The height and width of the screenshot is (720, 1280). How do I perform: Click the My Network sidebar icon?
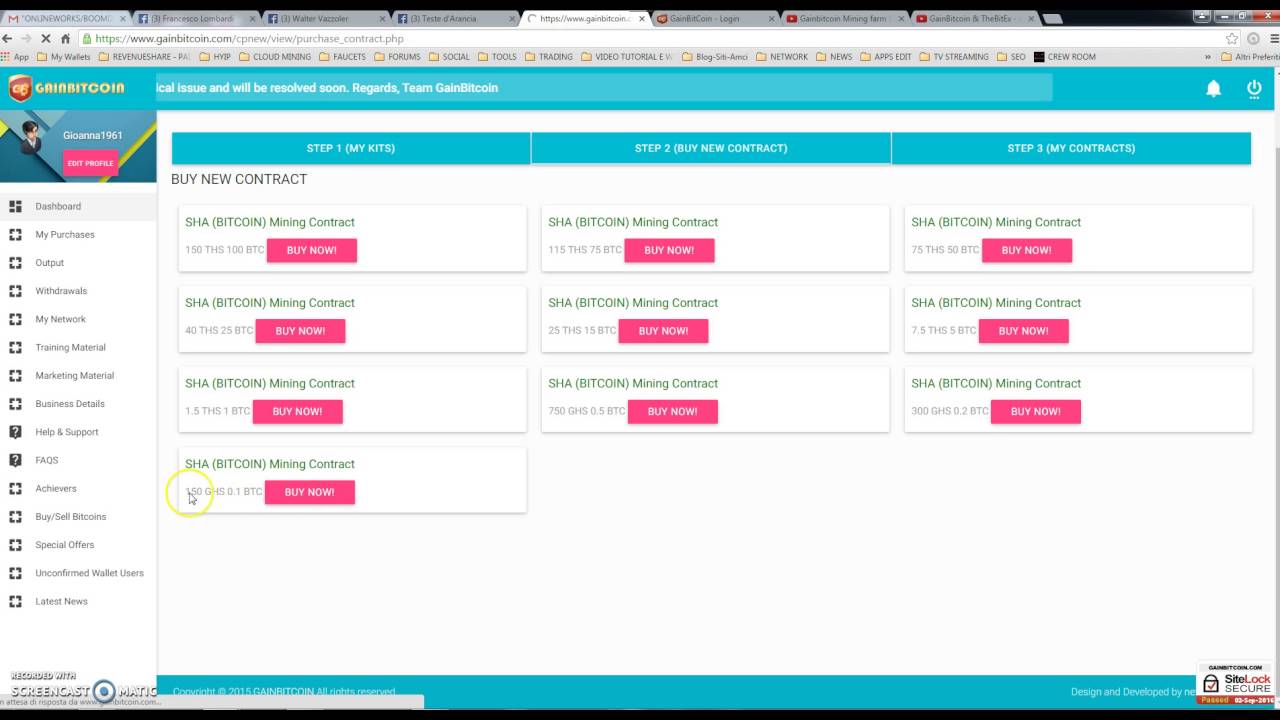[x=15, y=319]
